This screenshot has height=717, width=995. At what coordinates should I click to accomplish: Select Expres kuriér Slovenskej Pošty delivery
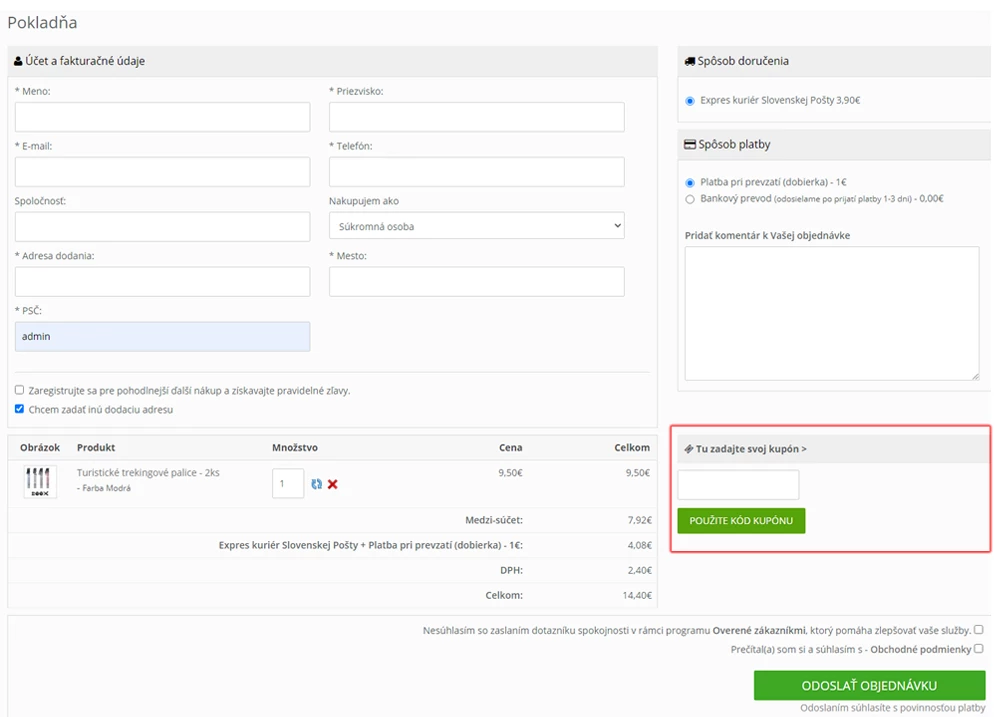pyautogui.click(x=690, y=101)
